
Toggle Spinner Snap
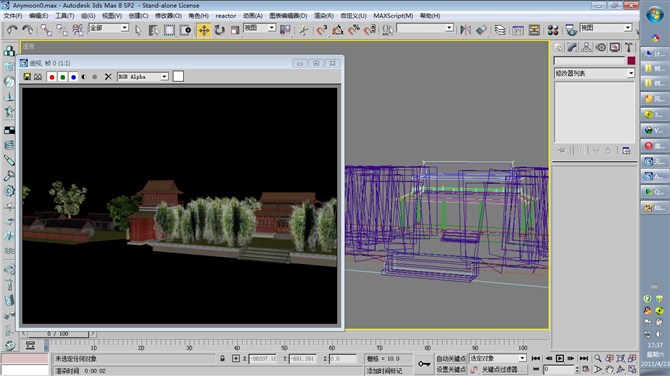point(370,30)
